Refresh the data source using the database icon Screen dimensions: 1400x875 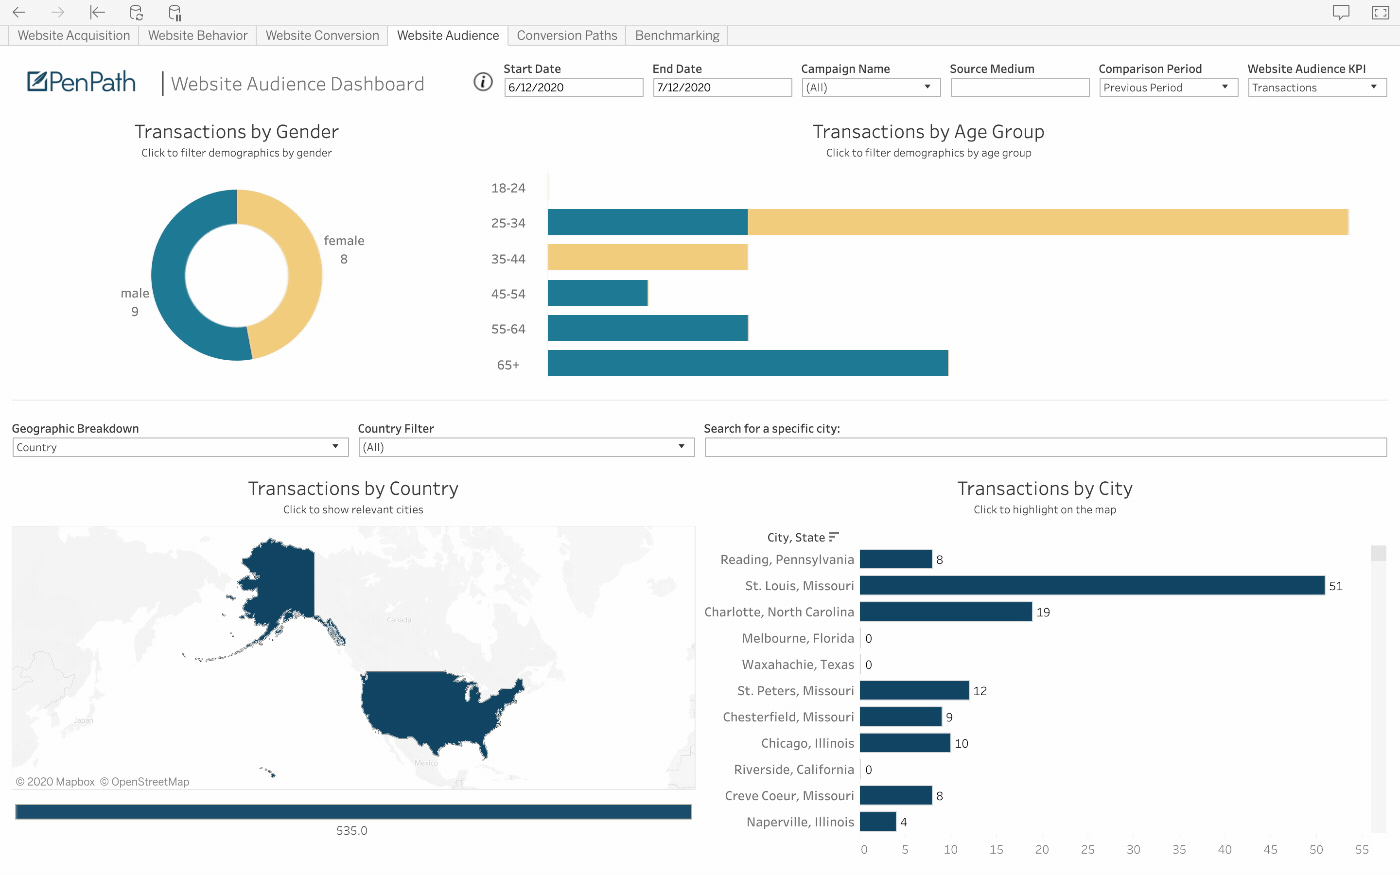(x=135, y=13)
